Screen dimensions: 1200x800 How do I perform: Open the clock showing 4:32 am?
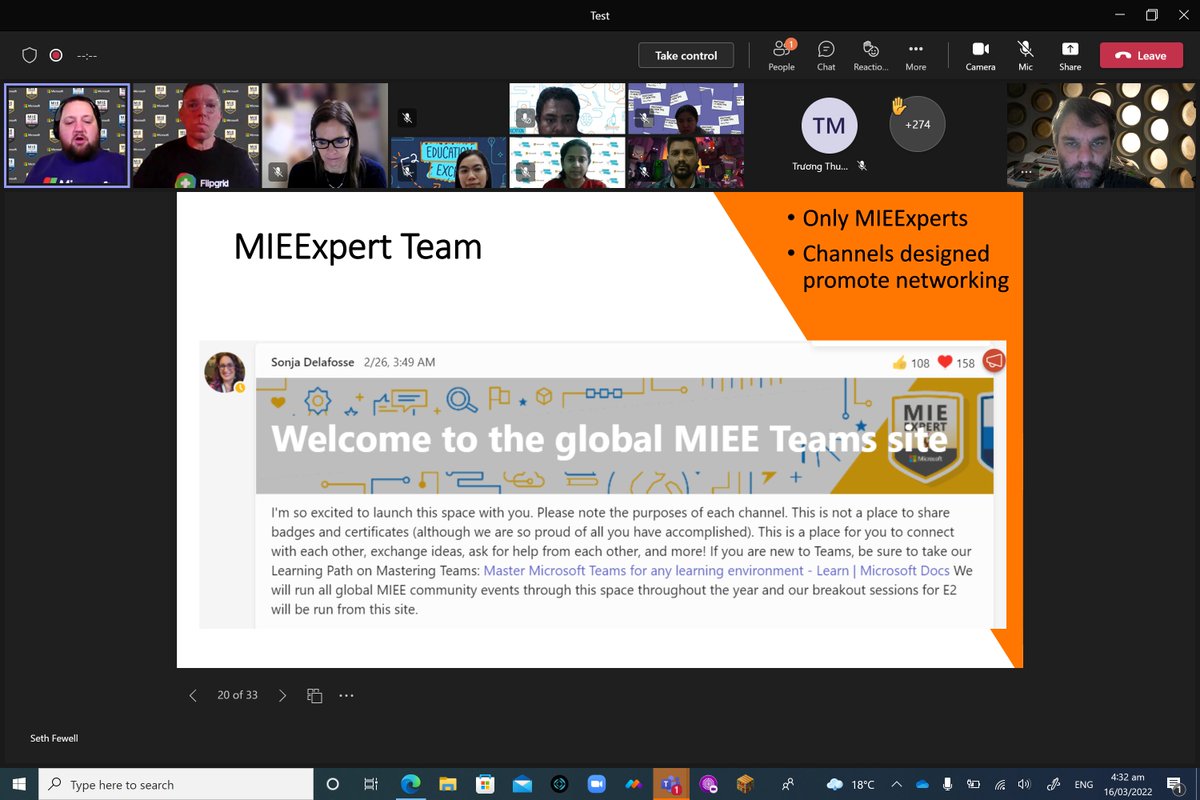(1127, 784)
